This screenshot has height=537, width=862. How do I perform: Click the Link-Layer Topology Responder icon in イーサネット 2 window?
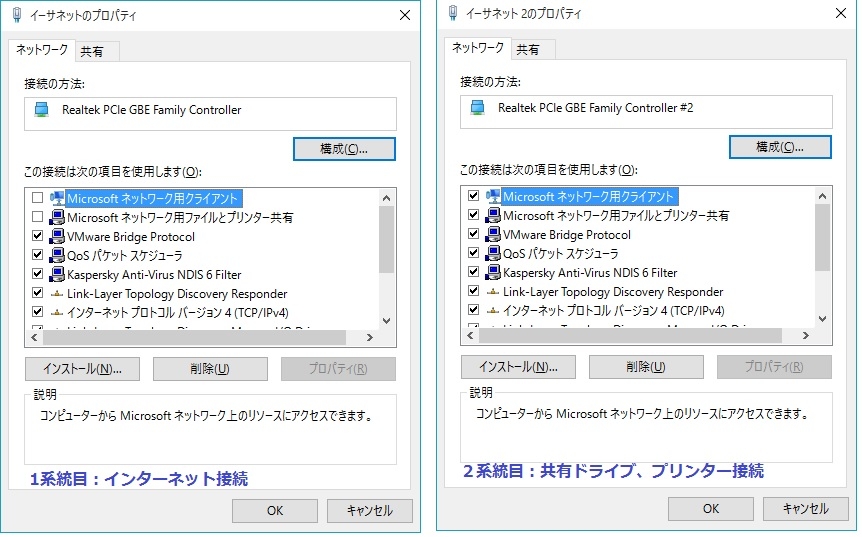493,292
